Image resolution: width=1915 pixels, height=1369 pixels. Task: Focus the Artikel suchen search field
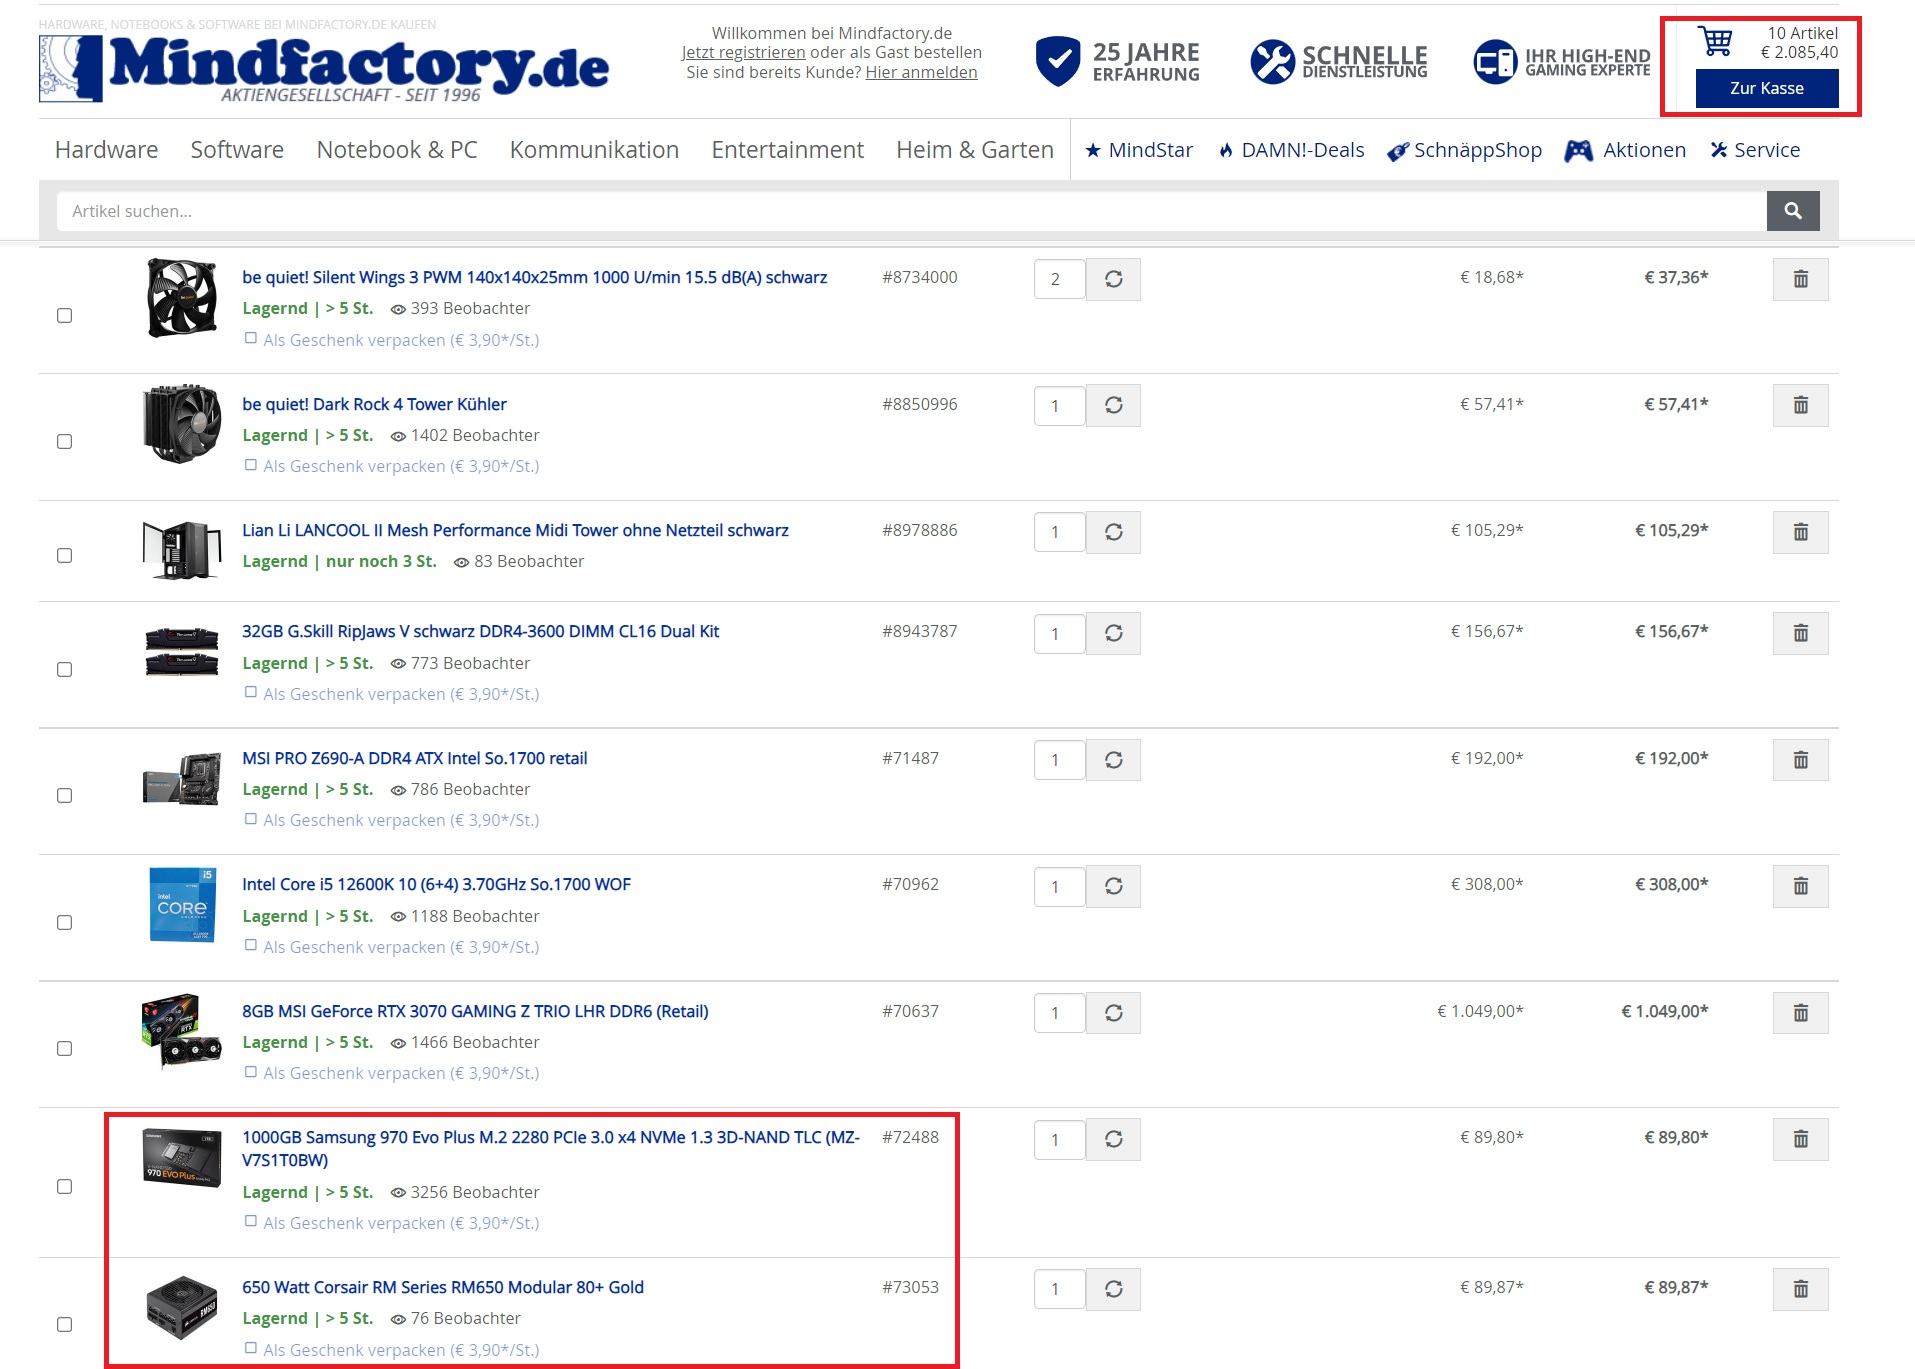coord(911,211)
